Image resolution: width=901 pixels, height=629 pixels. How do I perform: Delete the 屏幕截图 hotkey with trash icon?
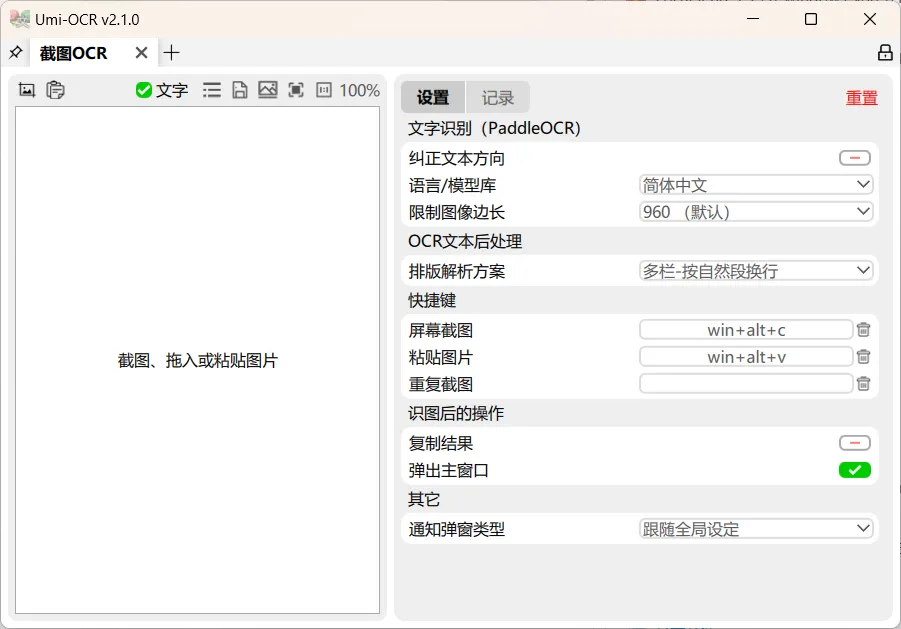[863, 330]
